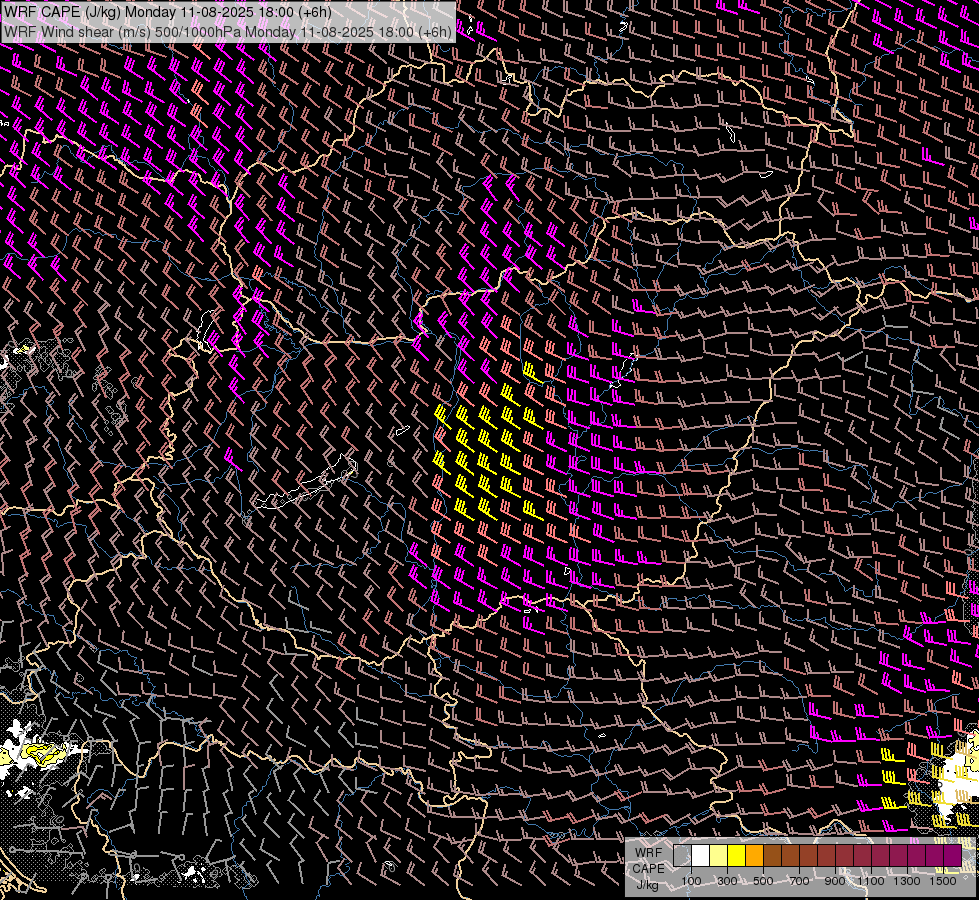979x900 pixels.
Task: Click the orange legend swatch
Action: click(x=754, y=855)
